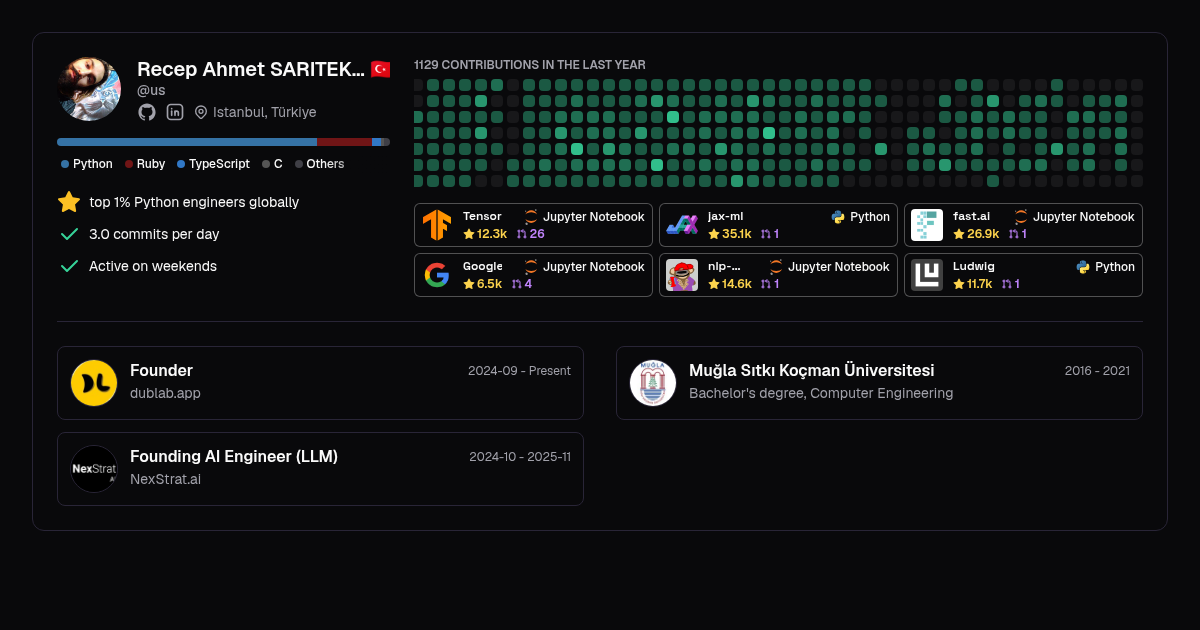Click the TensorFlow logo in the Tensor card
Viewport: 1200px width, 630px height.
[437, 225]
